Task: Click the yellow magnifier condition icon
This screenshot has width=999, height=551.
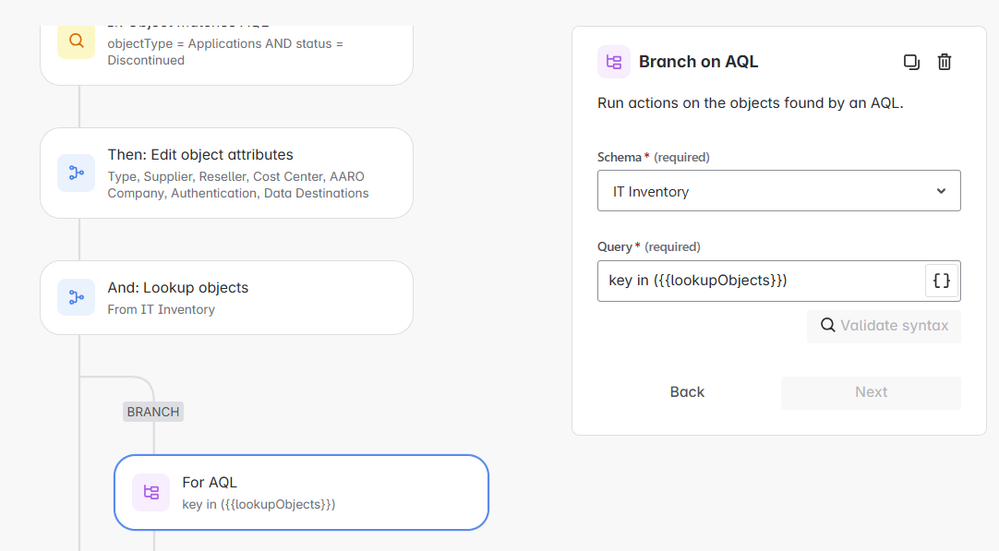Action: coord(76,42)
